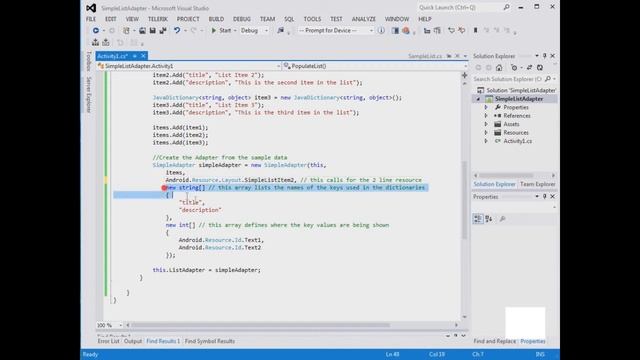Expand the Activity1.cs node
Screen dimensions: 640x360
click(x=486, y=141)
